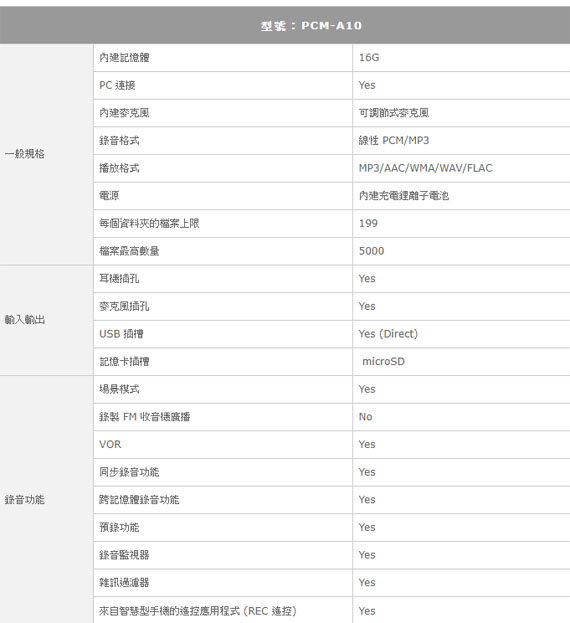Viewport: 570px width, 623px height.
Task: Click Yes in the 耳機插孔 row
Action: point(367,279)
